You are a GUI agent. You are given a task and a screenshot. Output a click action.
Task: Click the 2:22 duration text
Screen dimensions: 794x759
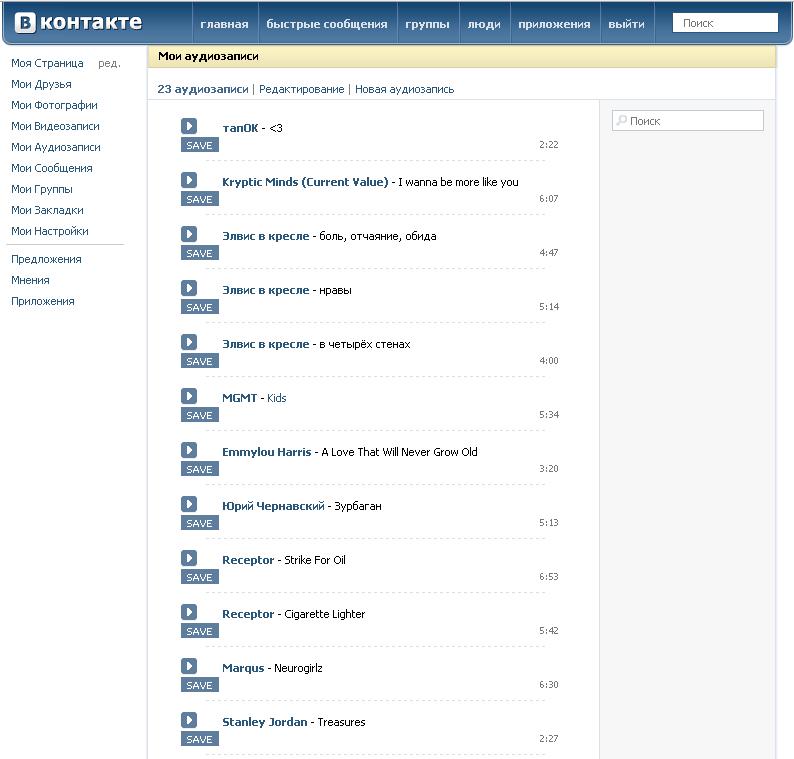coord(548,145)
